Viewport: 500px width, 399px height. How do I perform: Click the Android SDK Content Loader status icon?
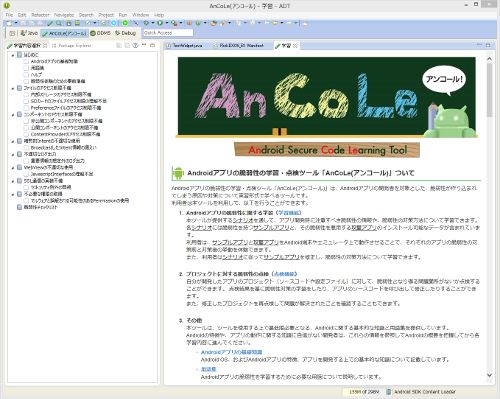coord(389,392)
